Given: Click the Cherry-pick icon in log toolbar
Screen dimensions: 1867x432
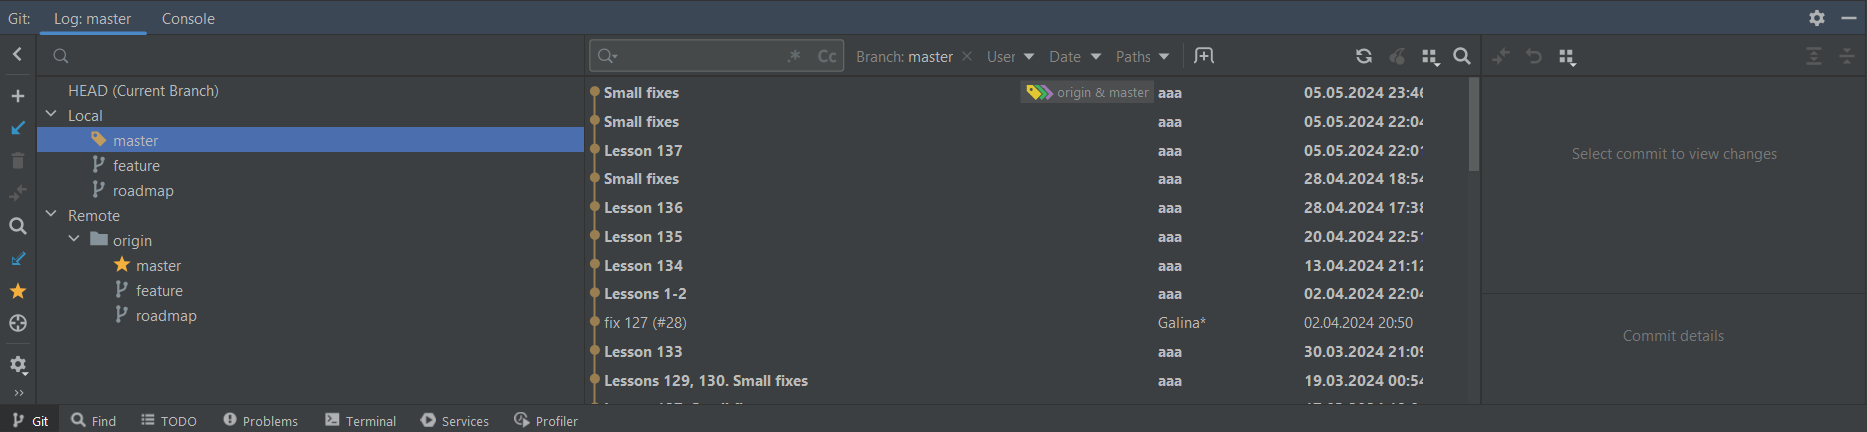Looking at the screenshot, I should [1397, 56].
